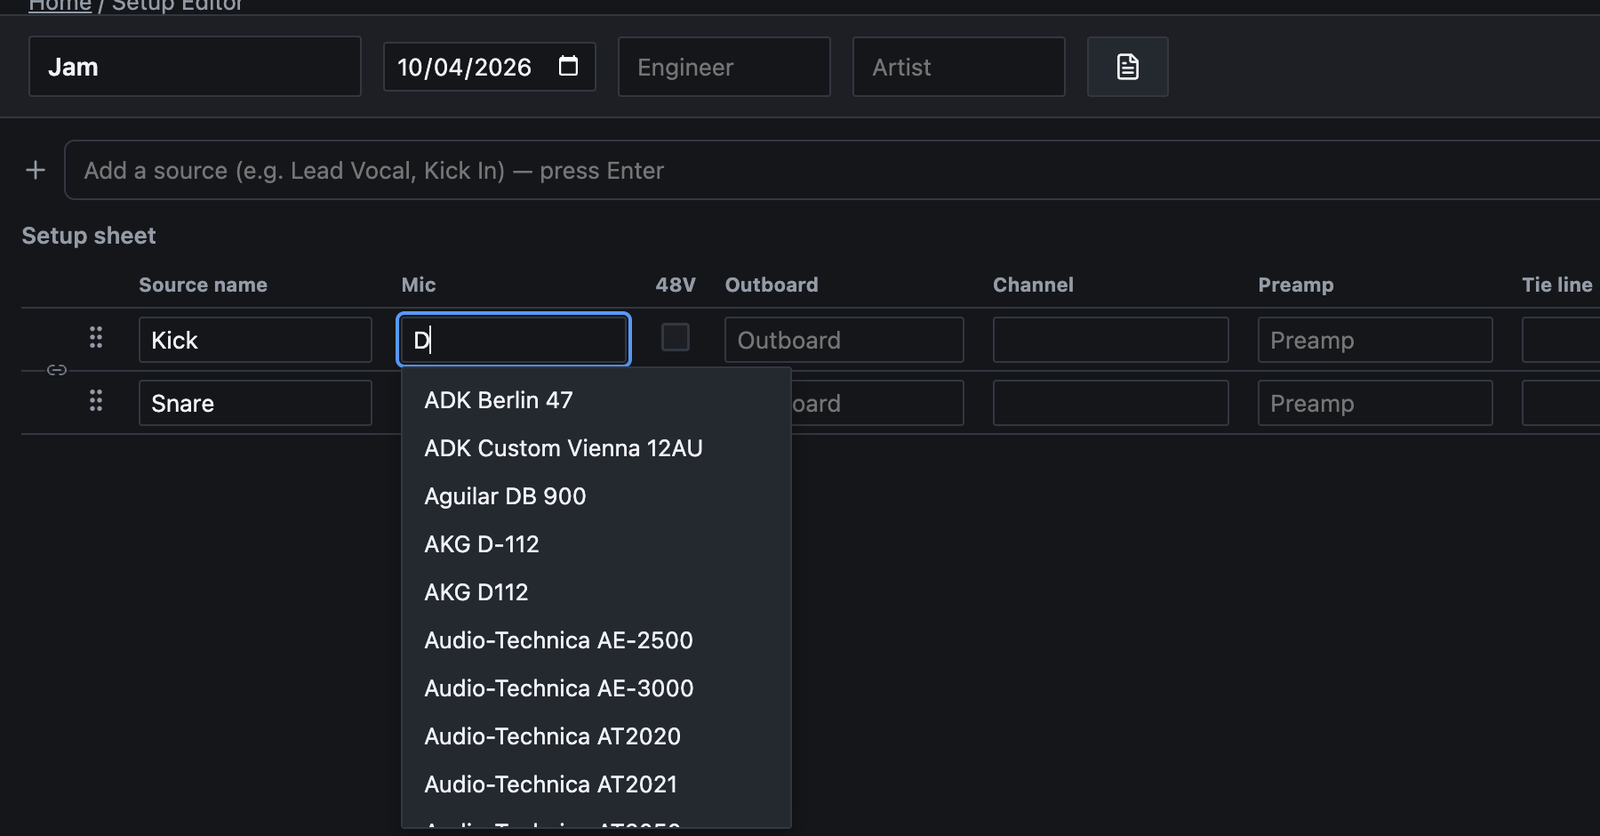Viewport: 1600px width, 836px height.
Task: Select Audio-Technica AE-2500
Action: click(x=596, y=640)
